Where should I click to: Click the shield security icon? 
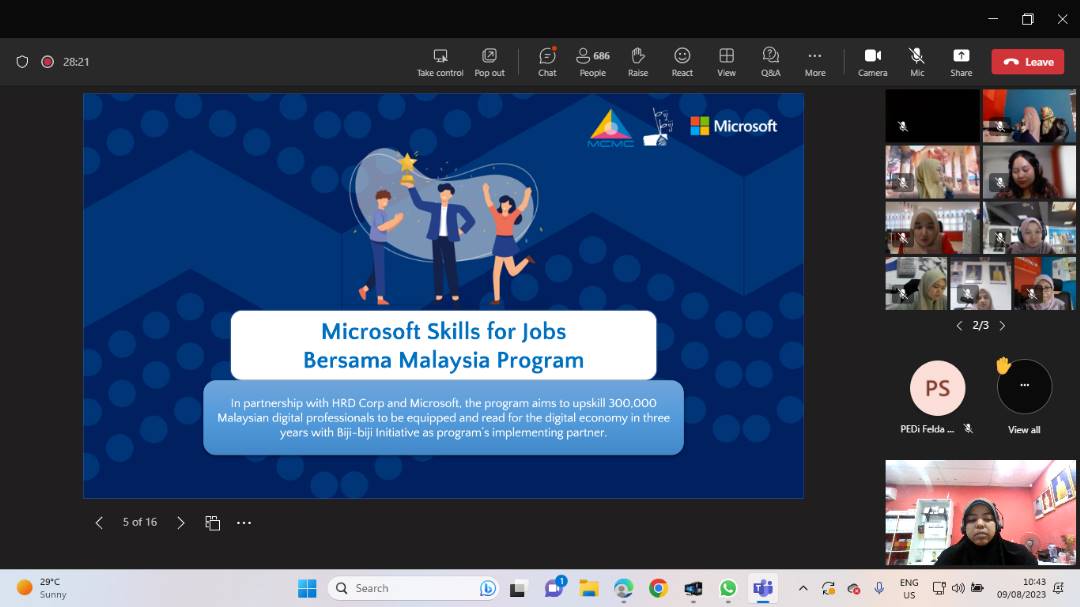(x=22, y=61)
